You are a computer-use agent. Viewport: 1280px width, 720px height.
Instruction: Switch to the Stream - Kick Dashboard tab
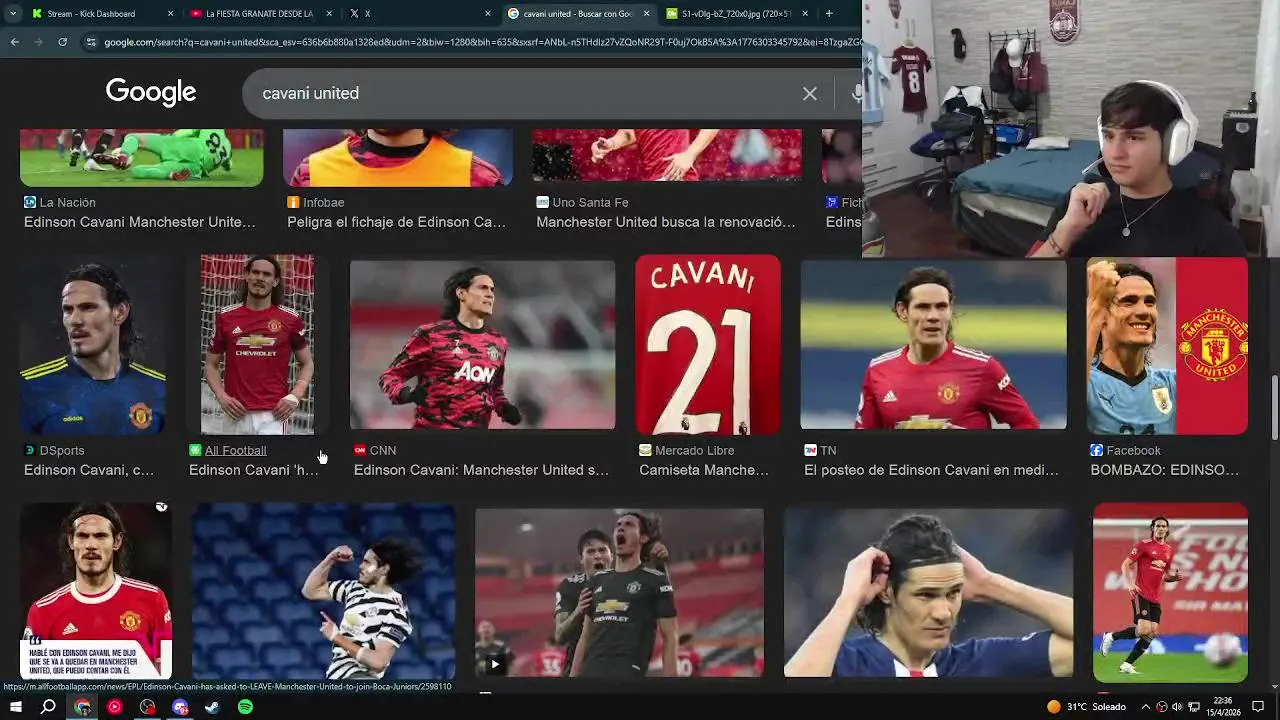tap(103, 14)
